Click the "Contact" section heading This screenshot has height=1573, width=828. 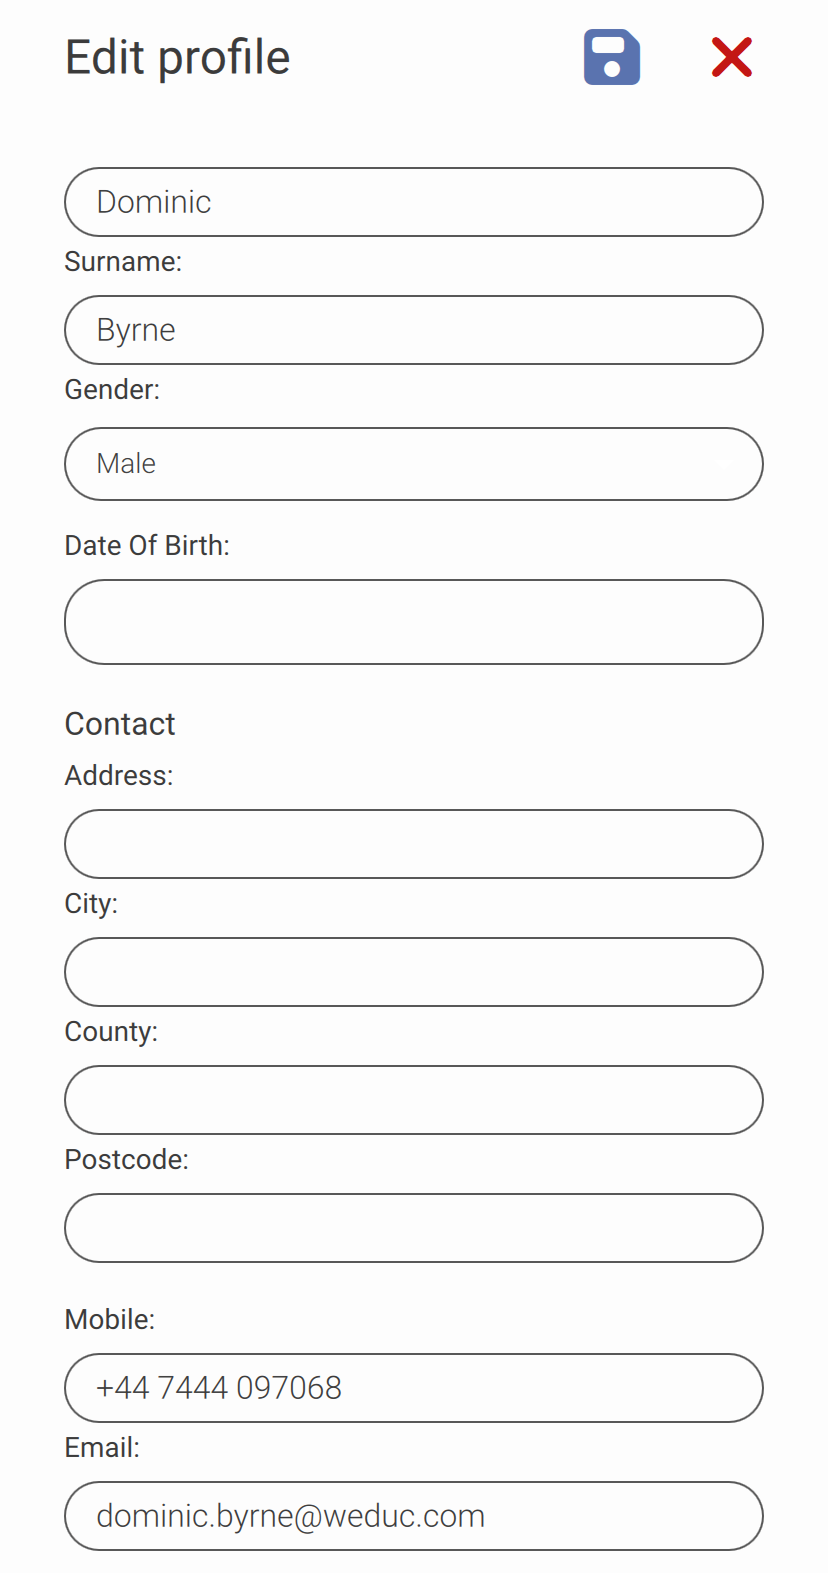pyautogui.click(x=120, y=724)
